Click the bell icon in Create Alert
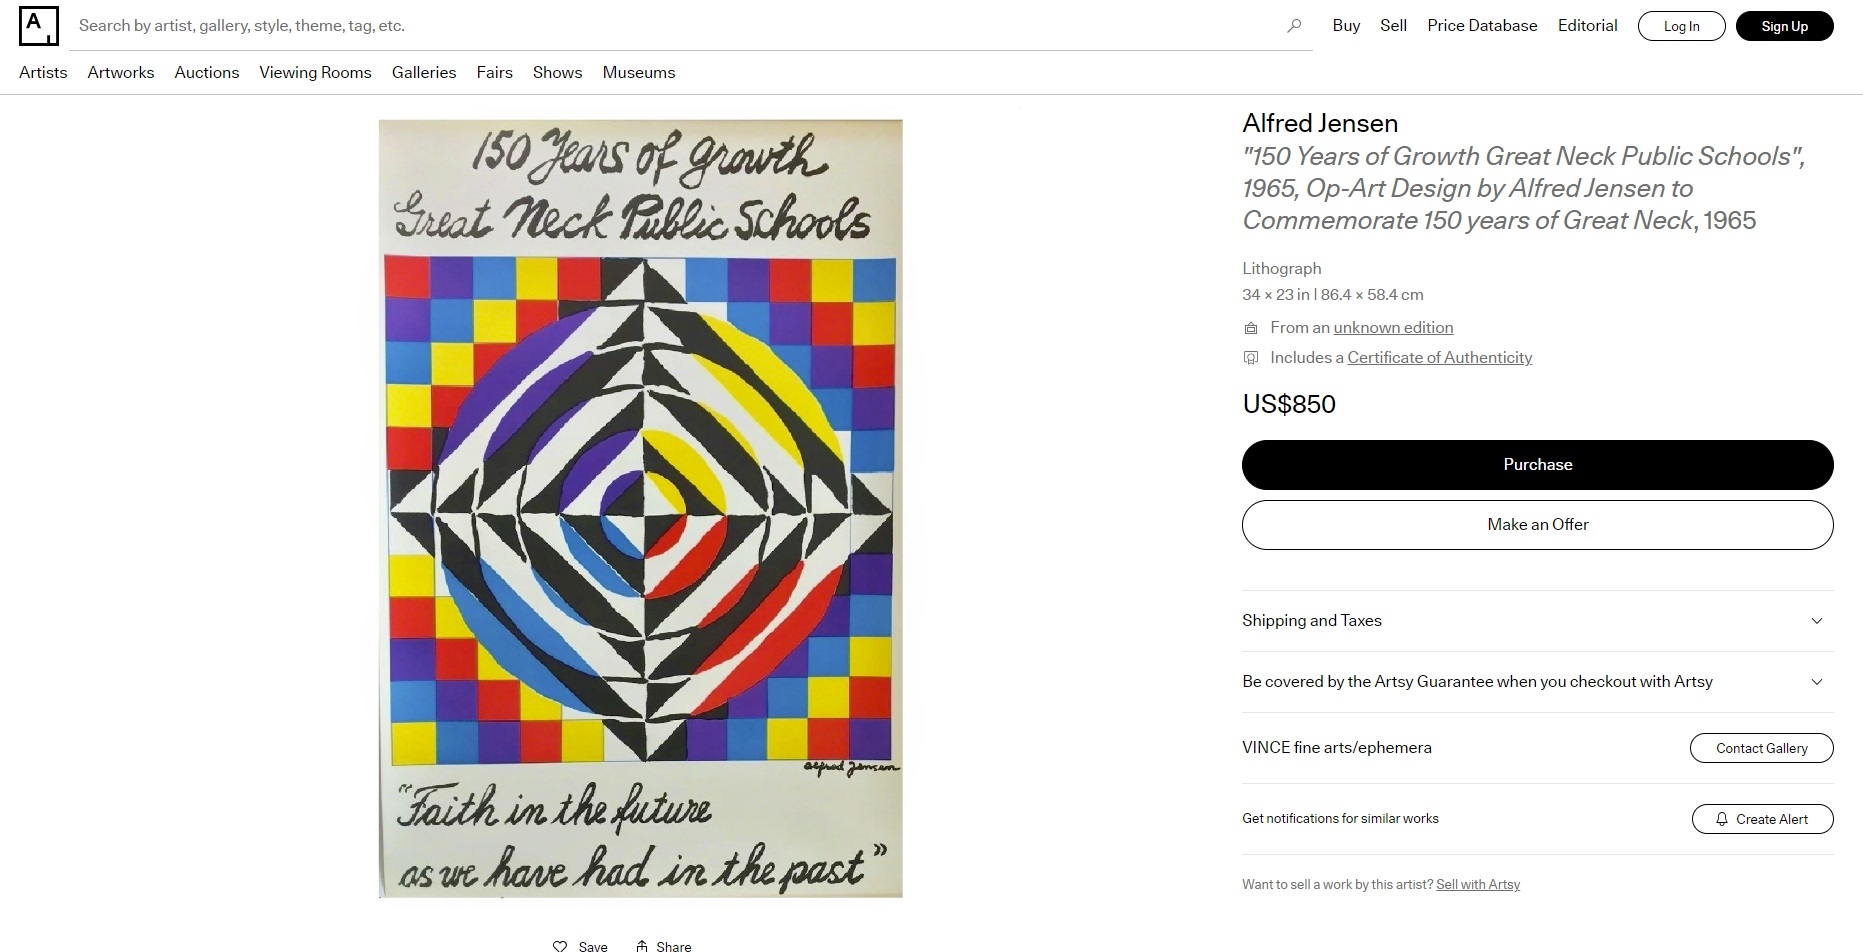 [x=1722, y=819]
